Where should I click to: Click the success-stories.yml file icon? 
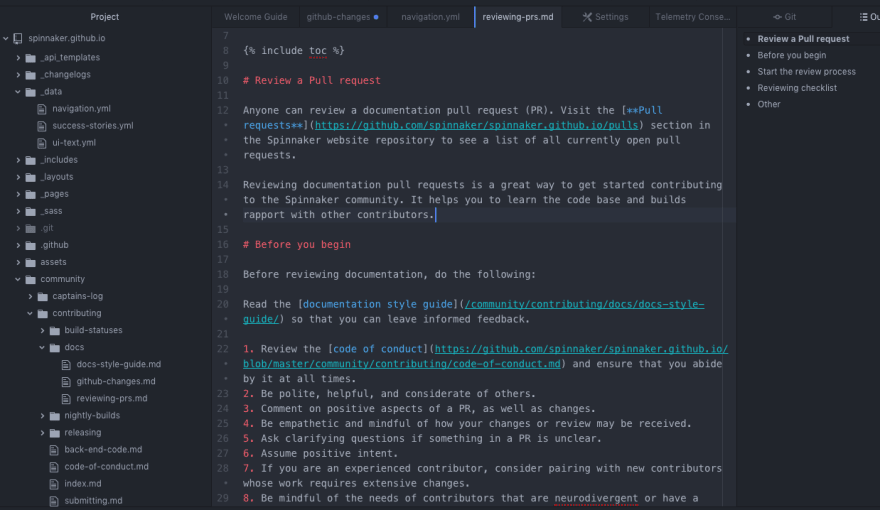[x=42, y=126]
